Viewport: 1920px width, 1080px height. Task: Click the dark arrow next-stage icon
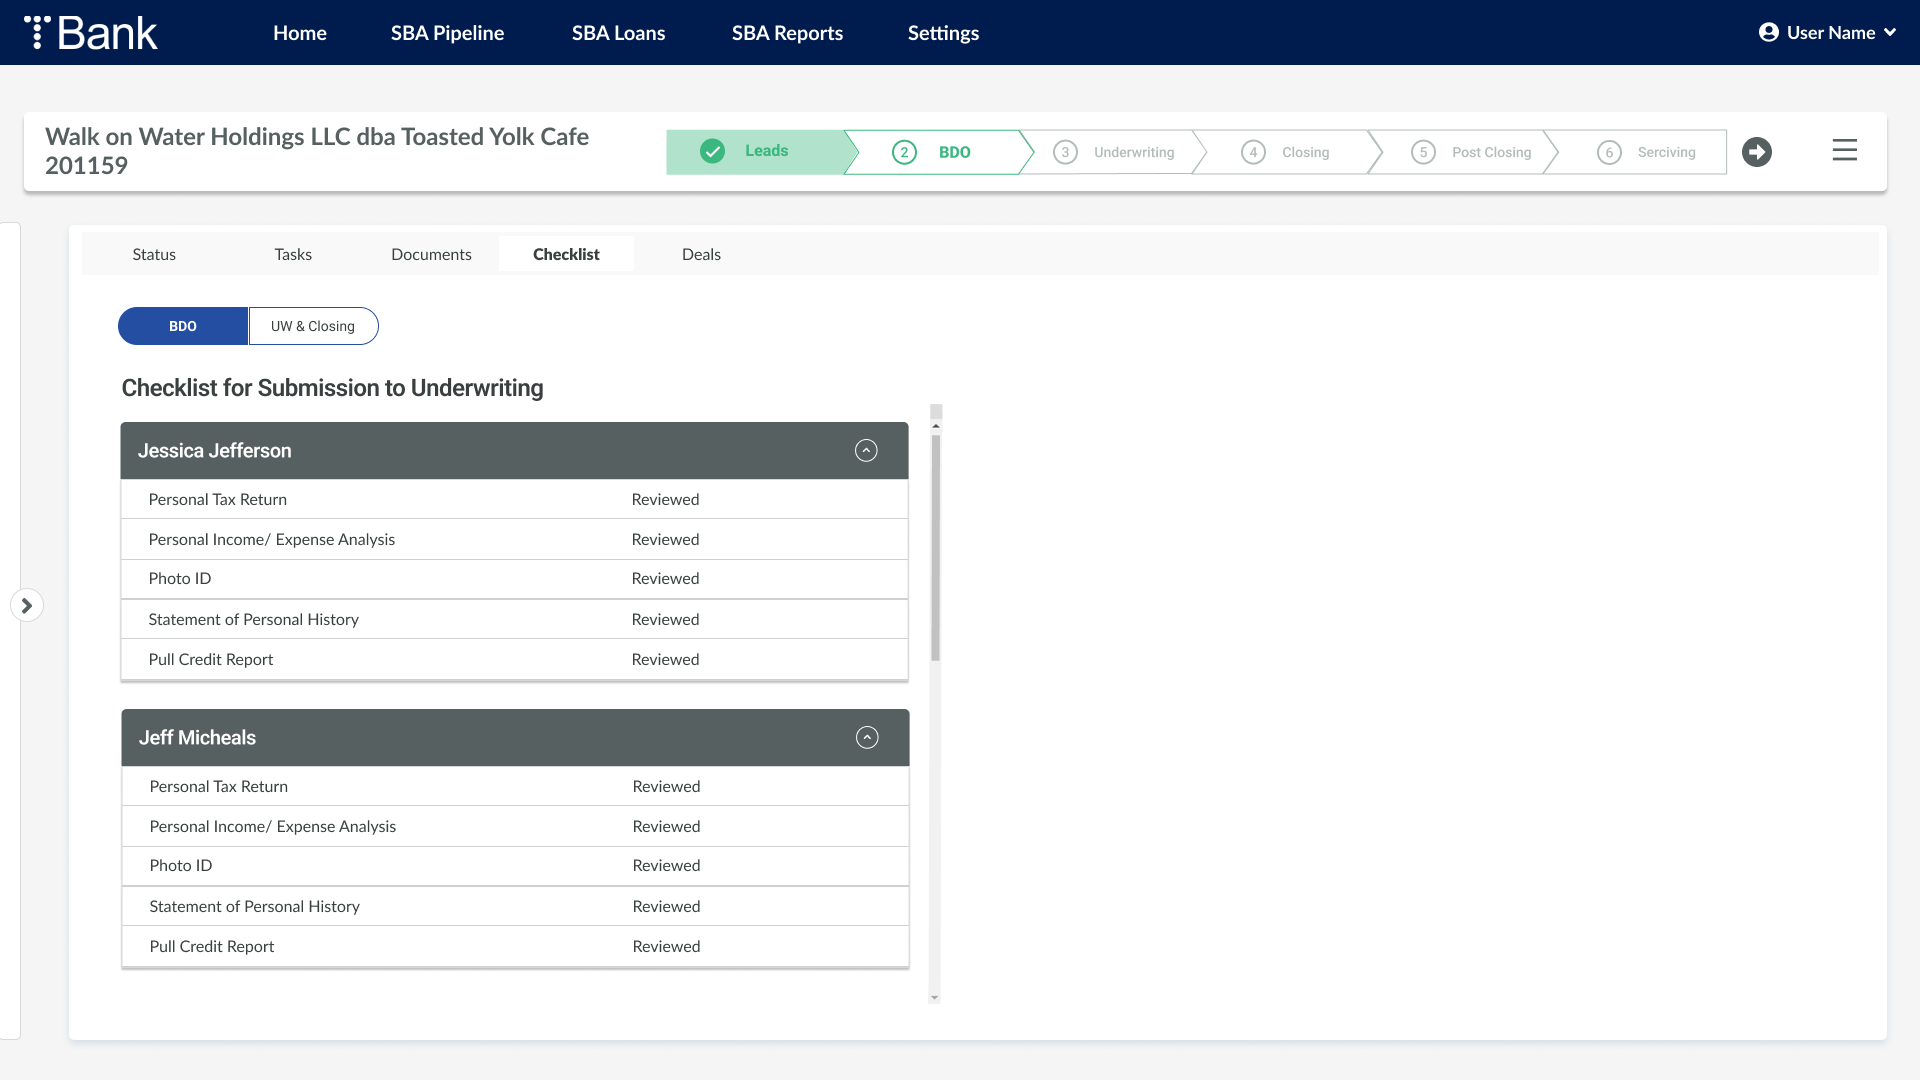pos(1757,152)
